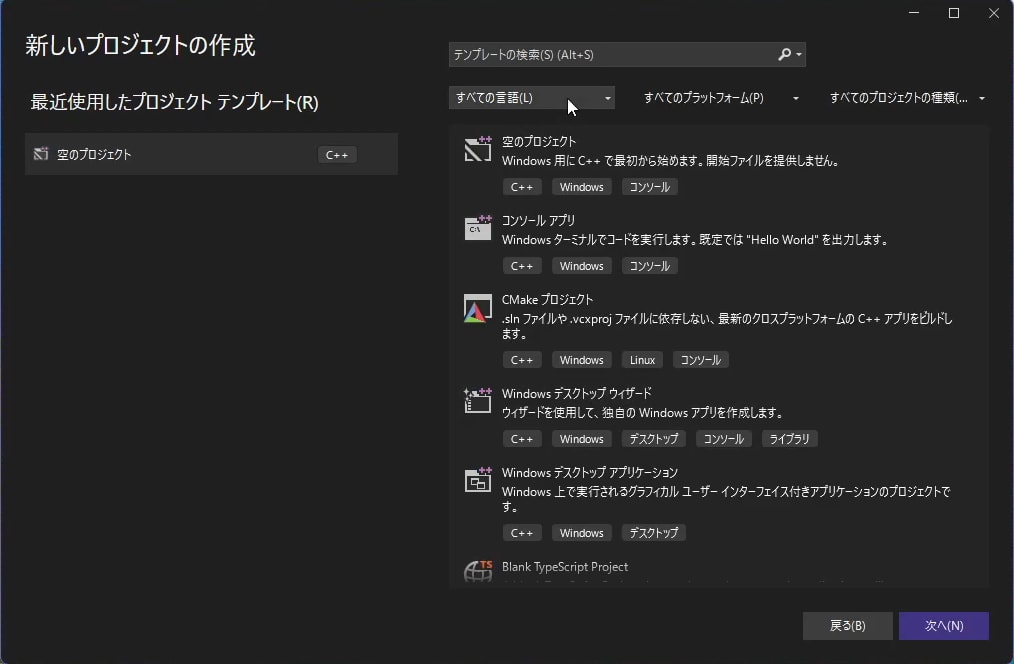Click Windows tag under デスクトップ ウィザード
Viewport: 1014px width, 664px height.
point(581,439)
